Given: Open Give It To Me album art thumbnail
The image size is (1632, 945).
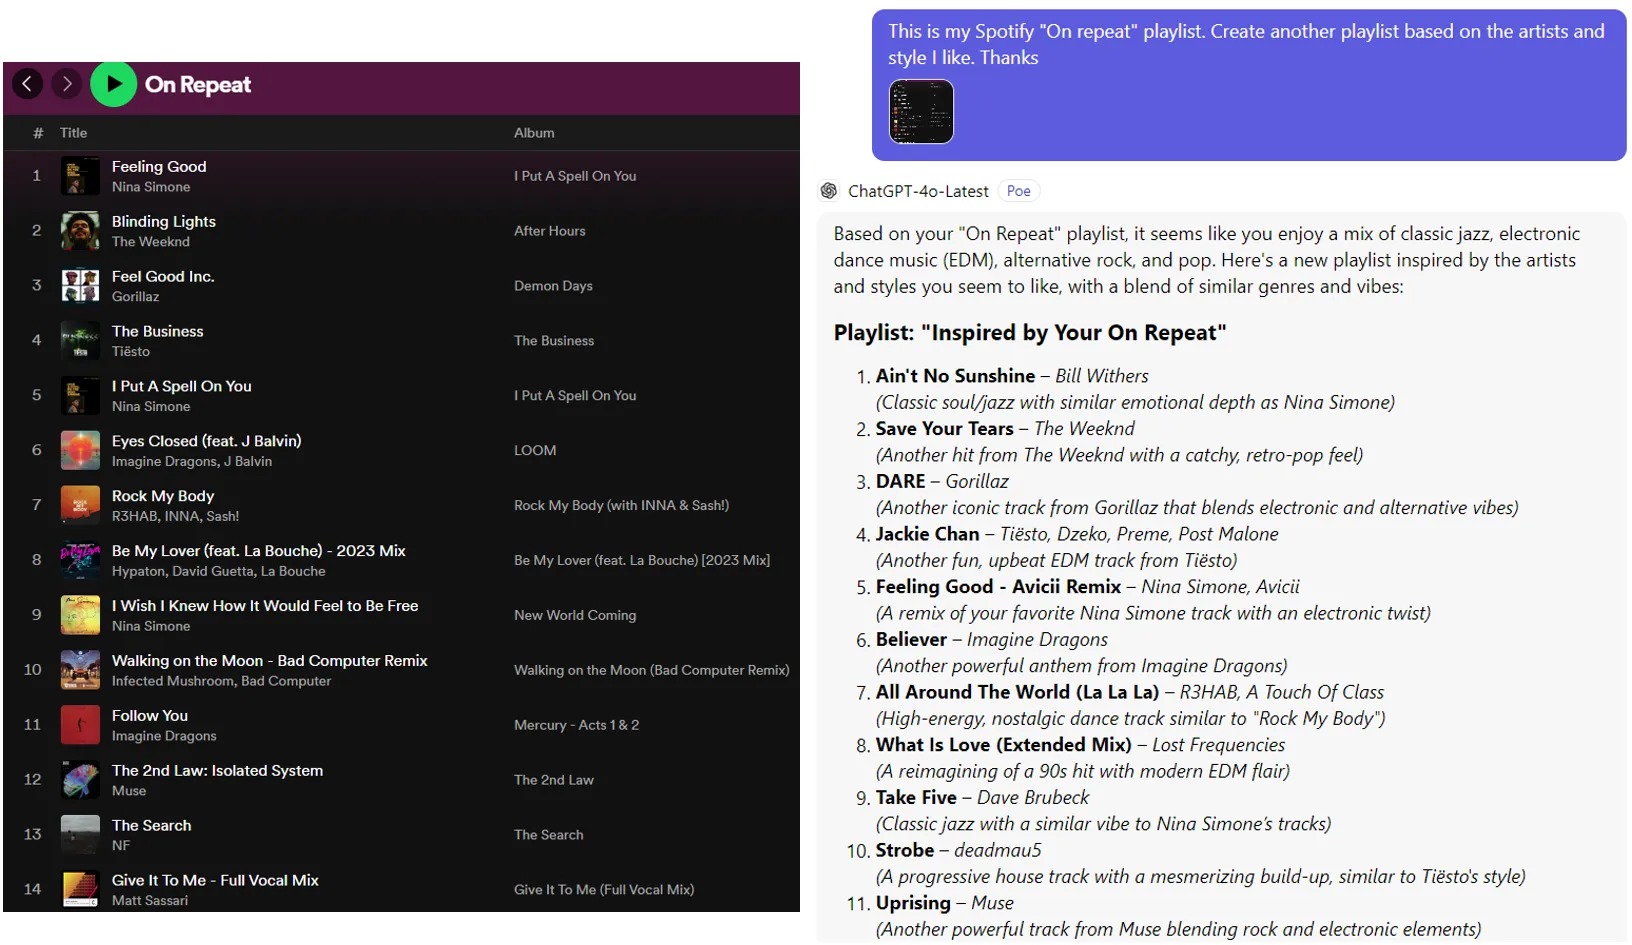Looking at the screenshot, I should (x=80, y=890).
